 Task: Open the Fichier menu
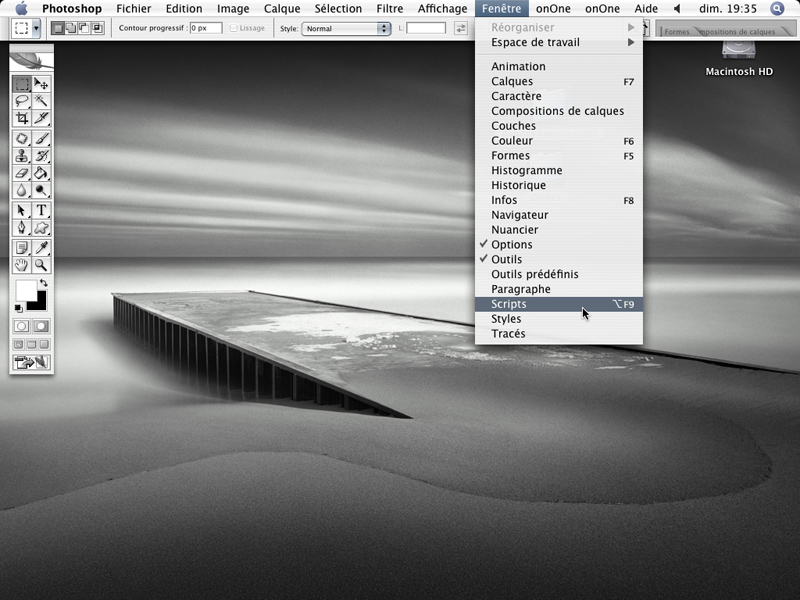tap(134, 9)
